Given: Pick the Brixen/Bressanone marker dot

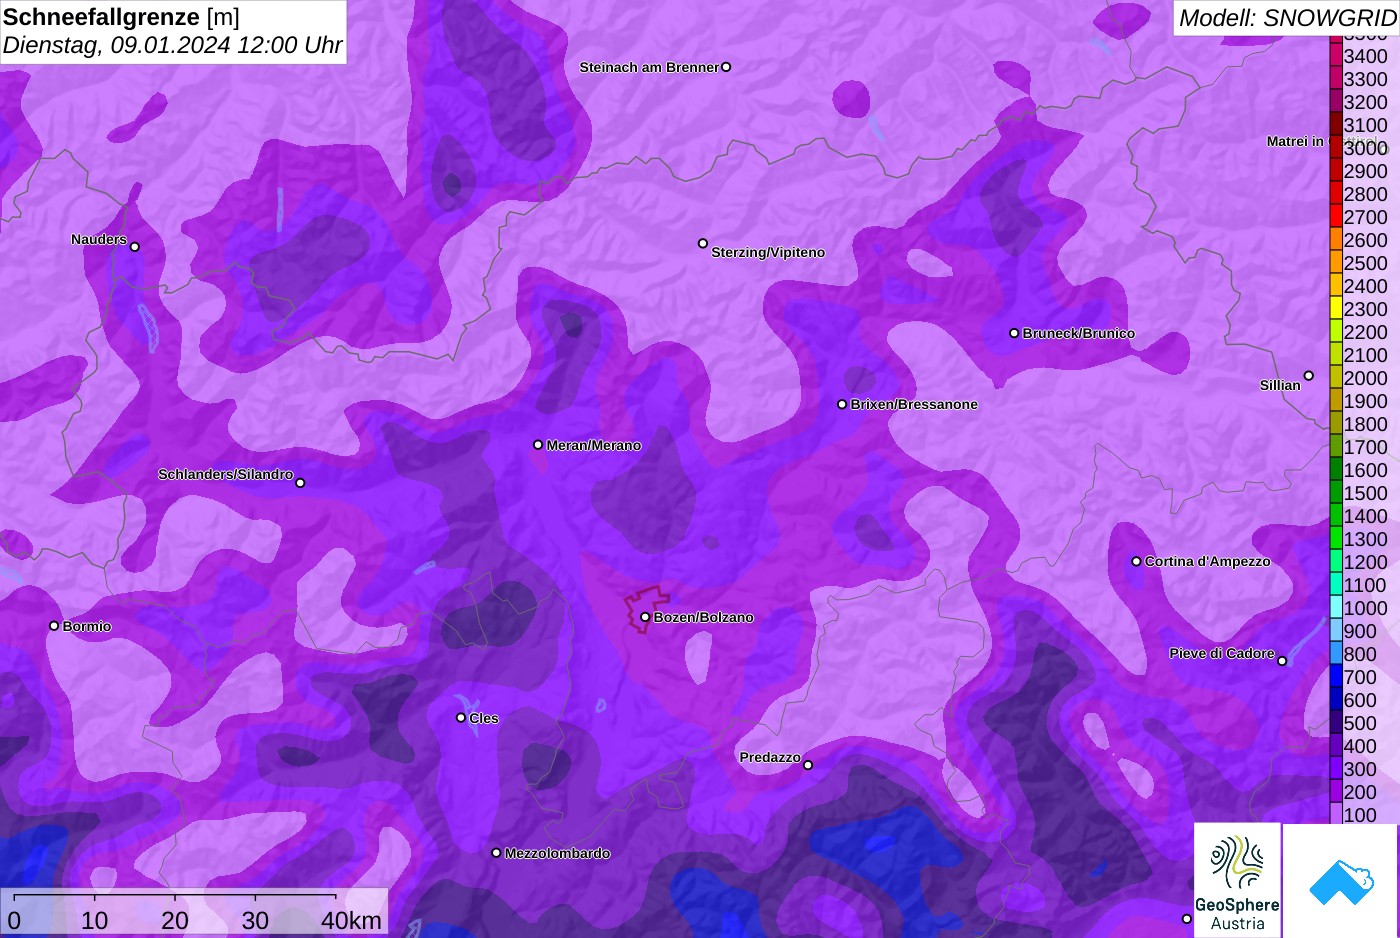Looking at the screenshot, I should 842,404.
